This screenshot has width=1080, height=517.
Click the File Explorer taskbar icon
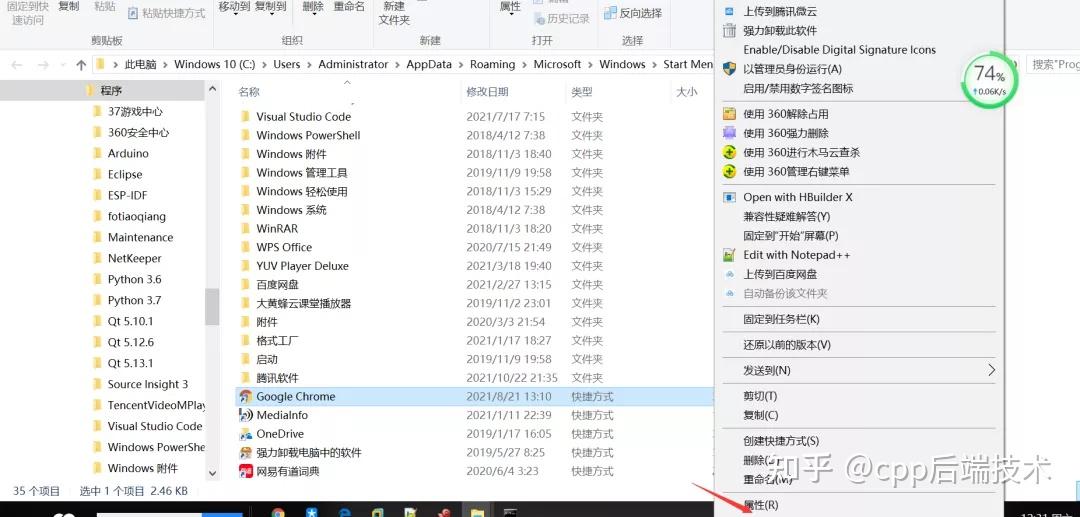tap(477, 512)
